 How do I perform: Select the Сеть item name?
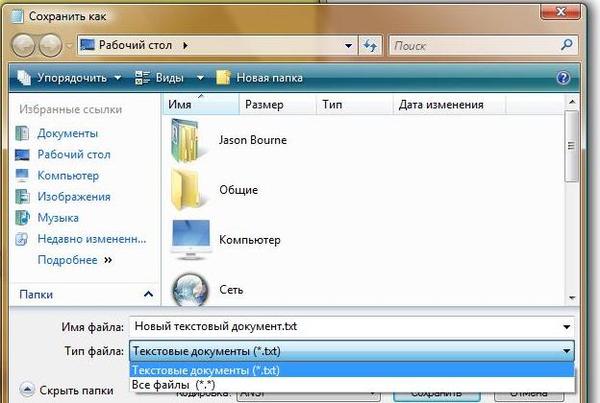point(231,290)
